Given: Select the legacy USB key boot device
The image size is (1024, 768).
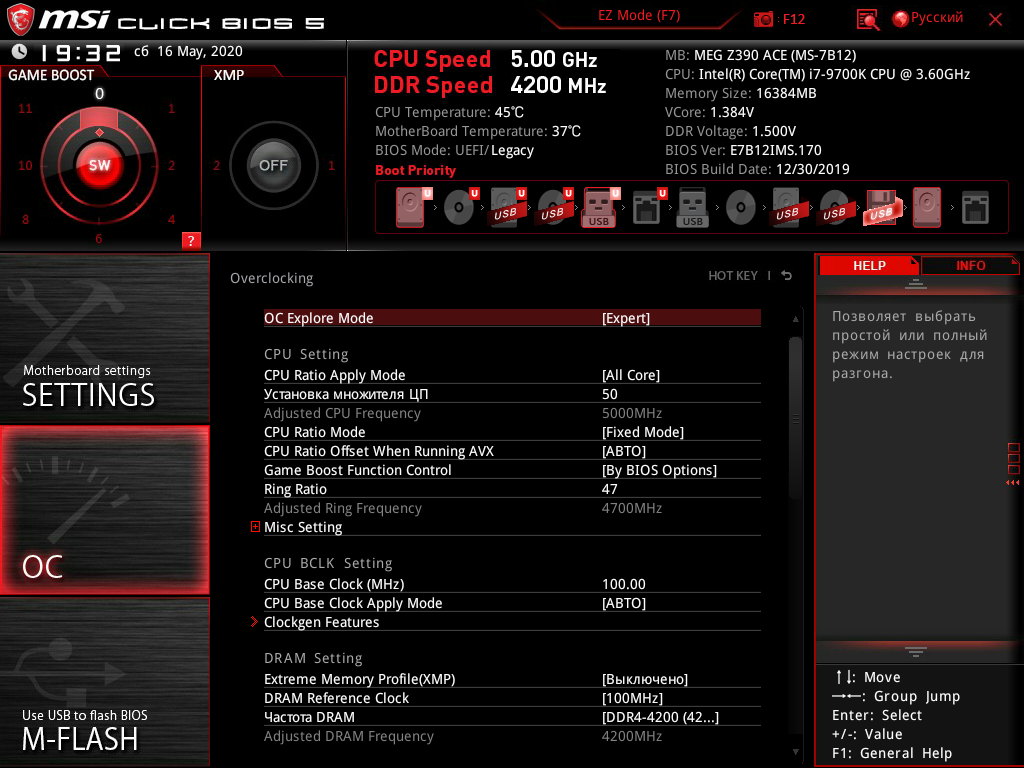Looking at the screenshot, I should [692, 208].
